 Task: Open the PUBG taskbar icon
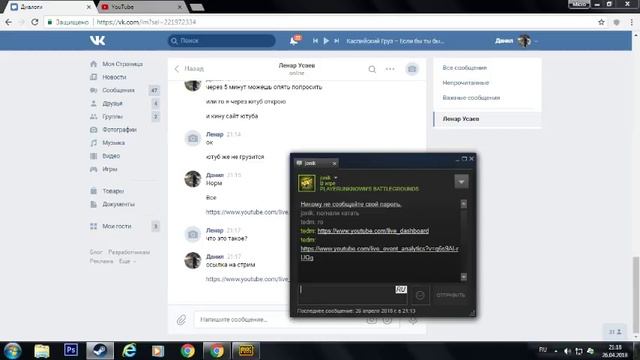(246, 351)
